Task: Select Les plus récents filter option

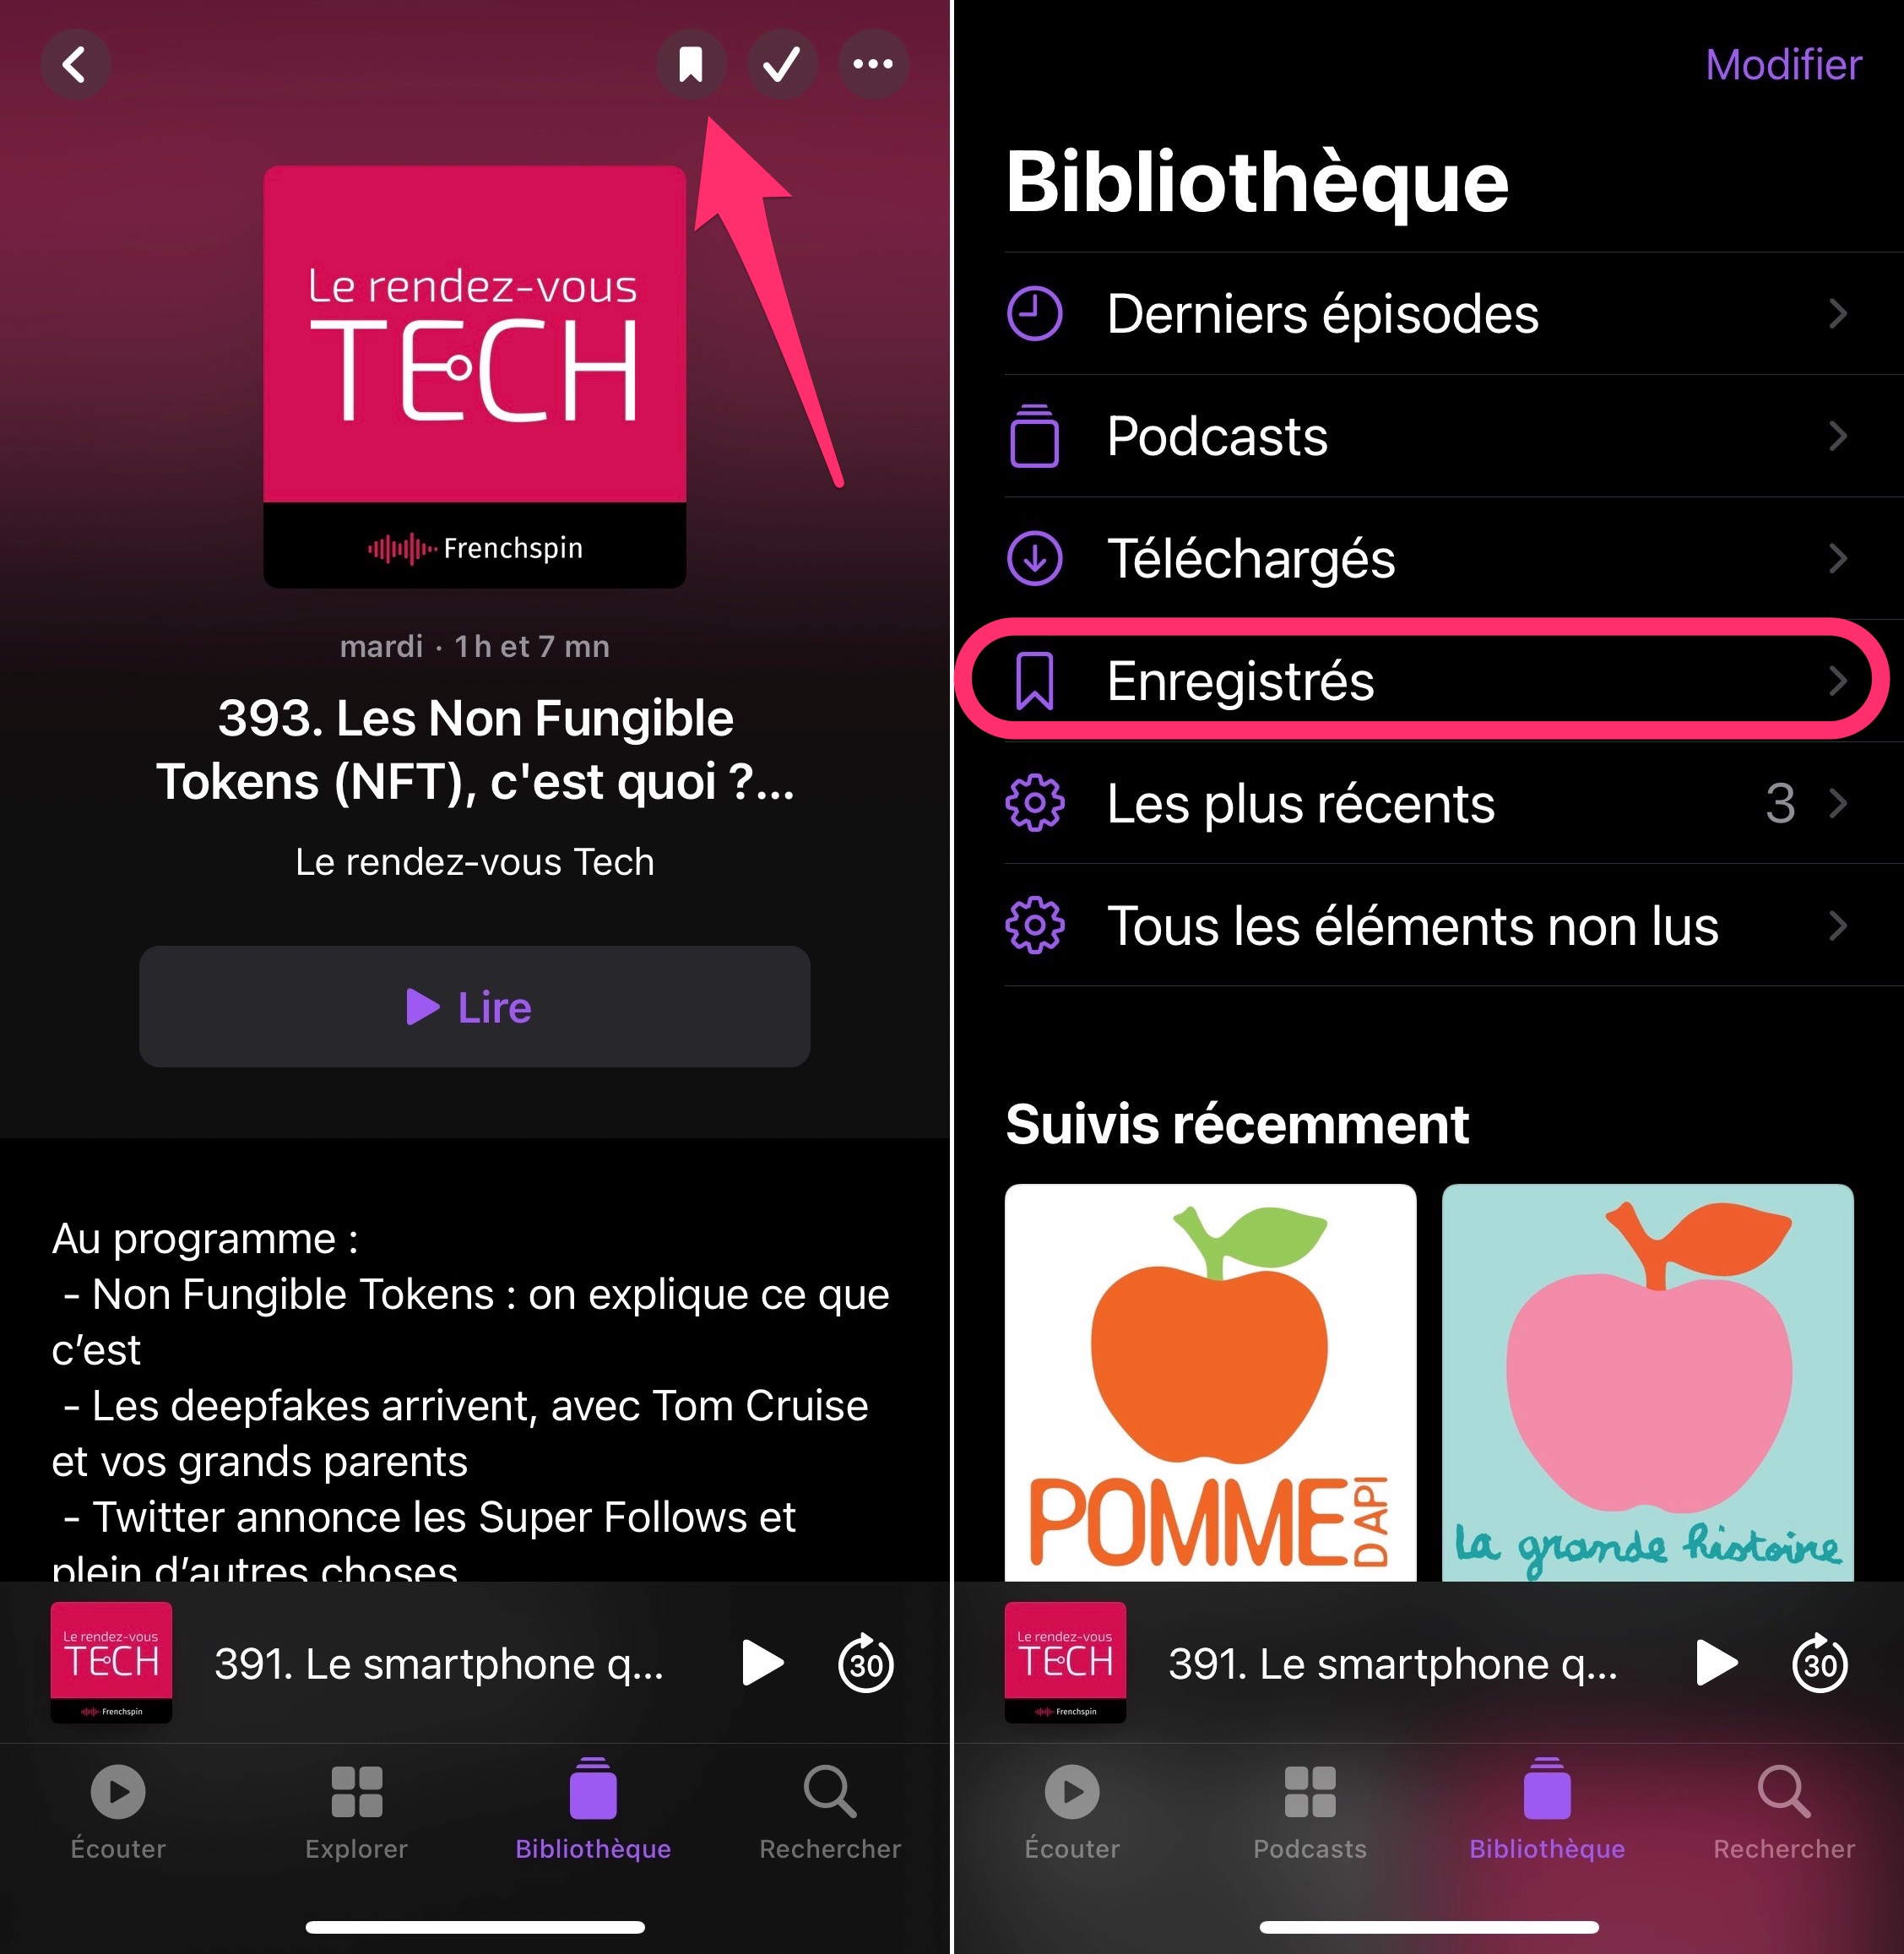Action: 1428,792
